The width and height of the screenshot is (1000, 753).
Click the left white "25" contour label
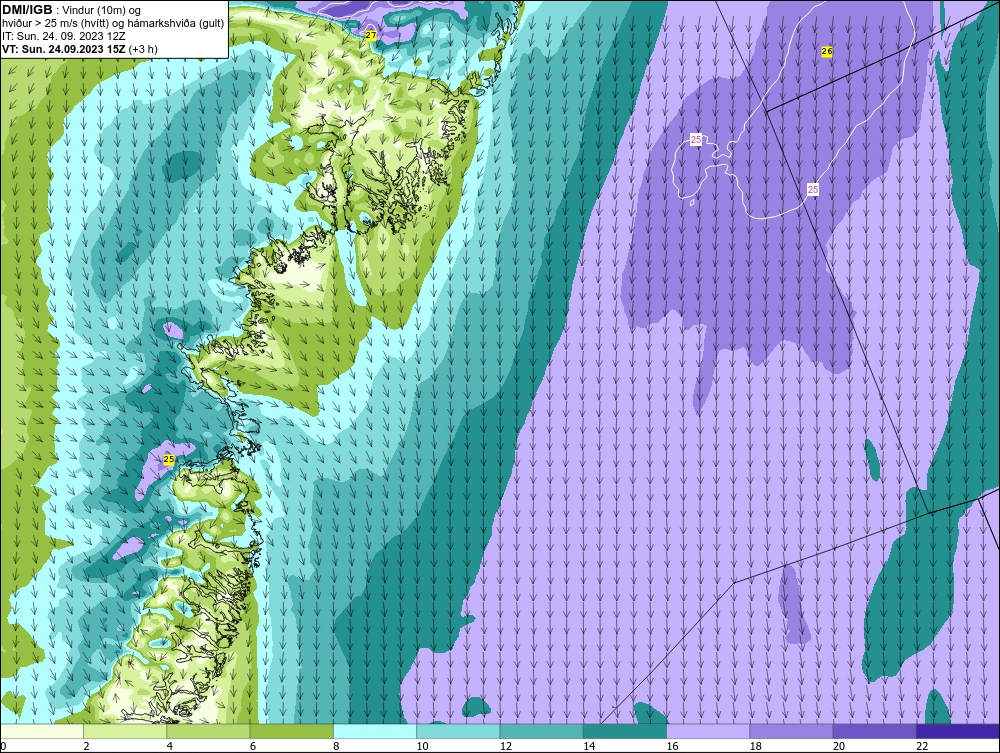click(x=696, y=140)
